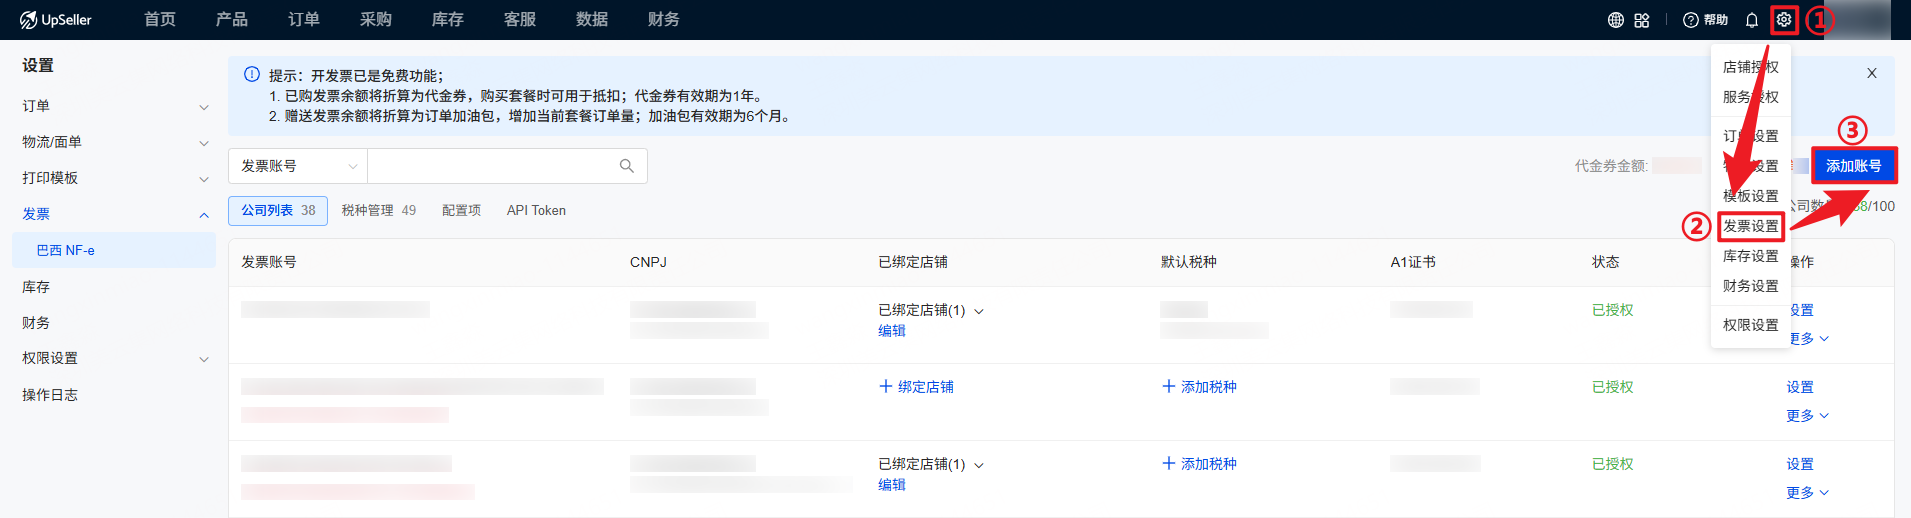Open the globe language icon
The width and height of the screenshot is (1911, 518).
click(x=1615, y=20)
